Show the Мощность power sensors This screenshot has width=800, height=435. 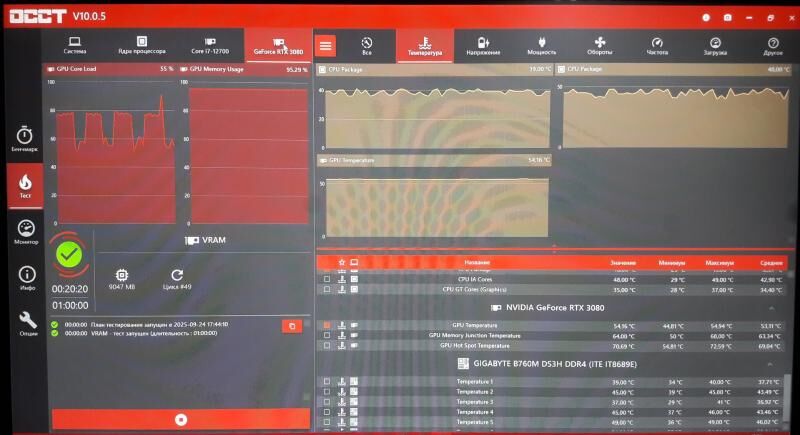click(541, 46)
